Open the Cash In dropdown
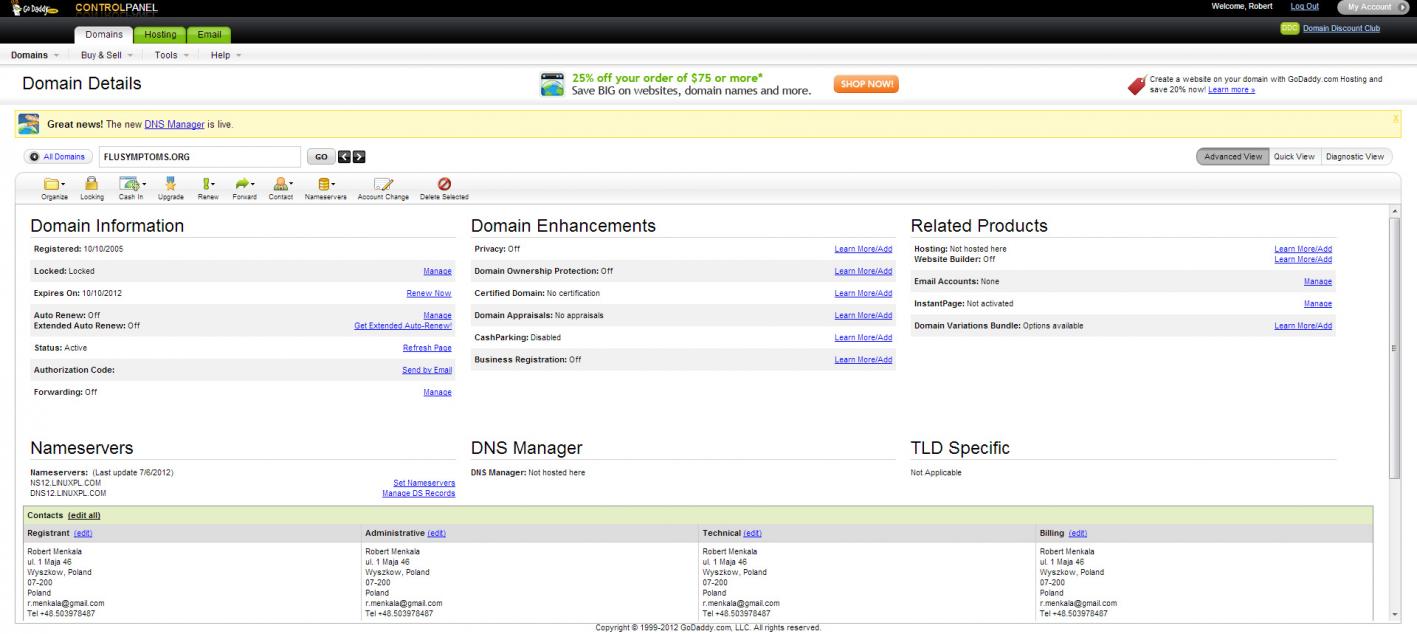Viewport: 1417px width, 634px height. (x=132, y=184)
